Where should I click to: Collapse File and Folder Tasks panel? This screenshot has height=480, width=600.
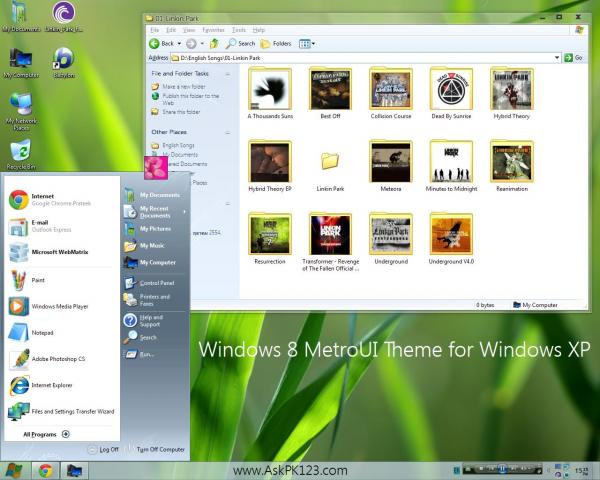pos(228,74)
